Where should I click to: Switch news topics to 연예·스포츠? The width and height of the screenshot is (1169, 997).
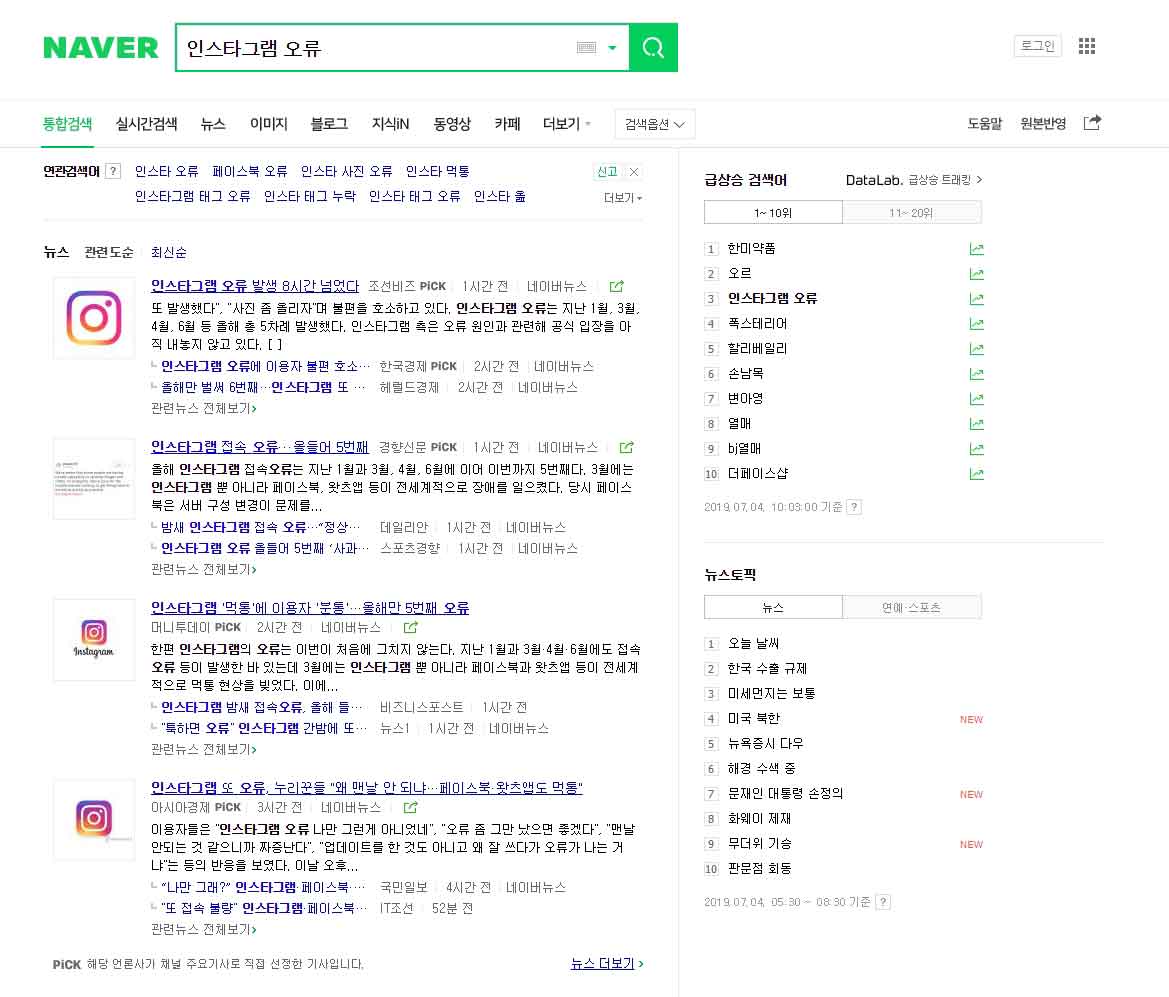point(911,607)
